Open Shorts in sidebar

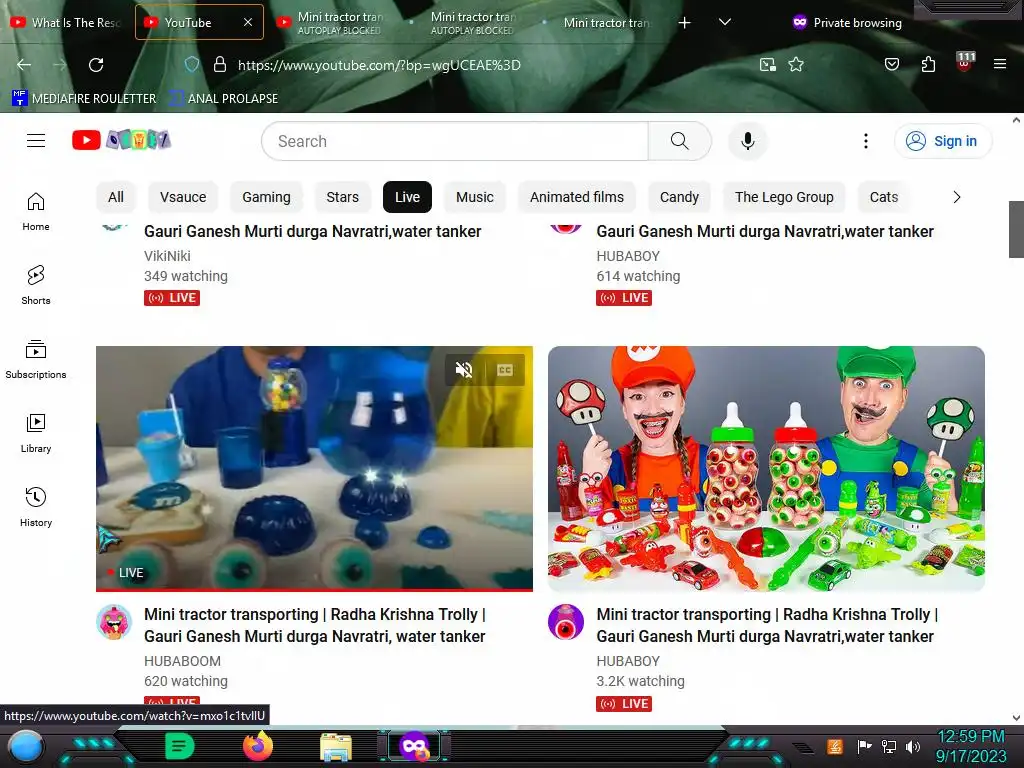point(36,285)
